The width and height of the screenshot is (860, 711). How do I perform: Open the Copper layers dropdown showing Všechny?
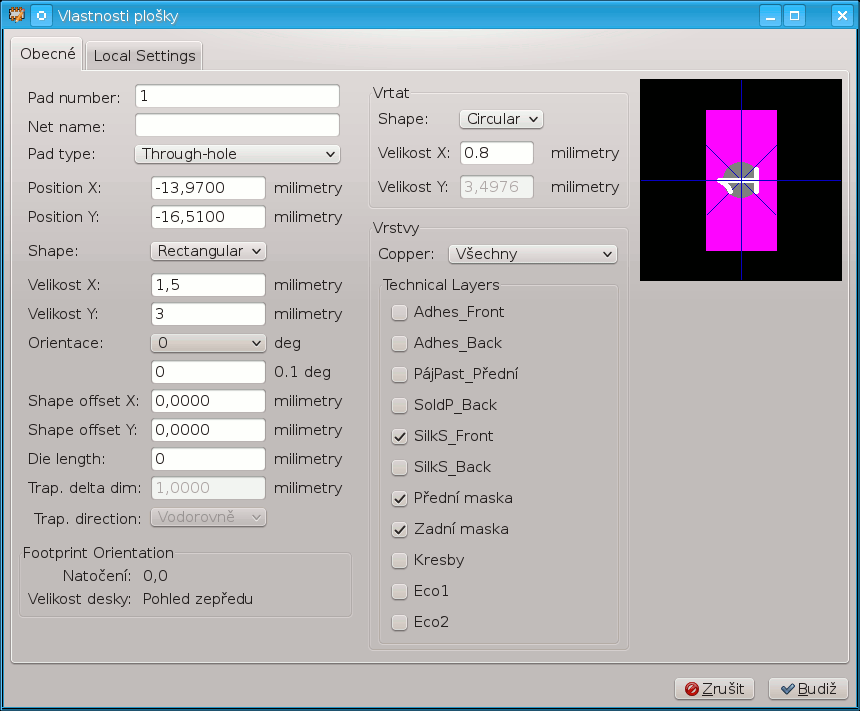pos(533,254)
